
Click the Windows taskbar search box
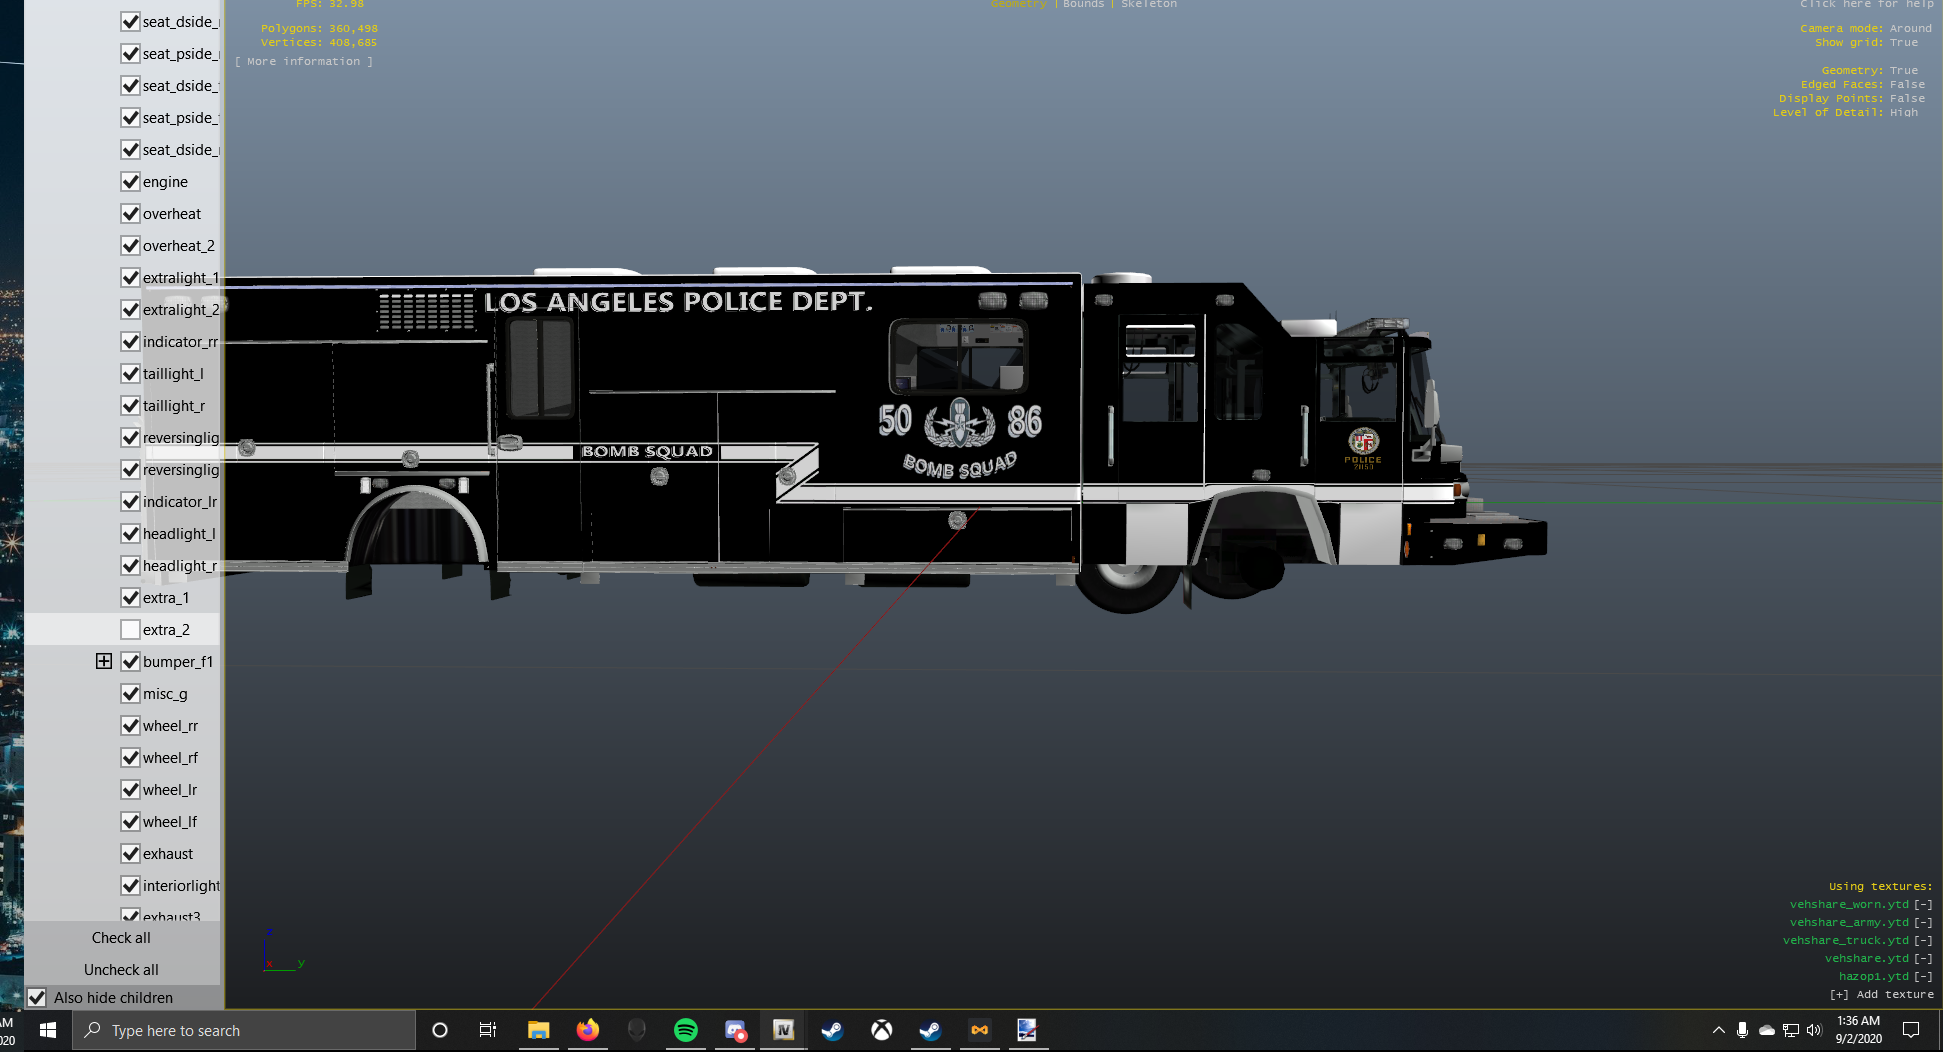tap(245, 1030)
